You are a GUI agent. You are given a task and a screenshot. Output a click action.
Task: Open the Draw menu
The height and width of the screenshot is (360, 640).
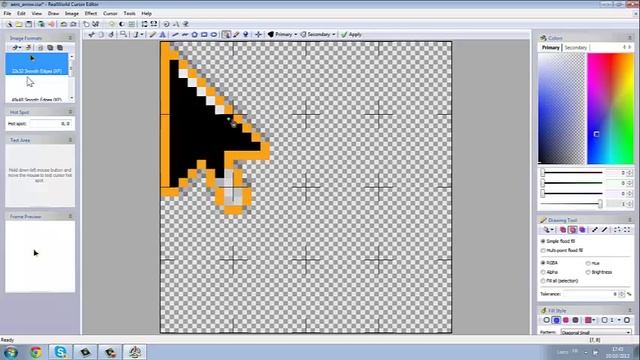point(53,13)
